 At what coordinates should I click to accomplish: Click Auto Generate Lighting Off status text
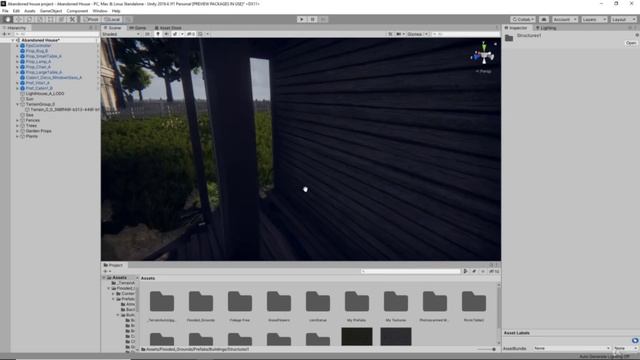(x=604, y=356)
